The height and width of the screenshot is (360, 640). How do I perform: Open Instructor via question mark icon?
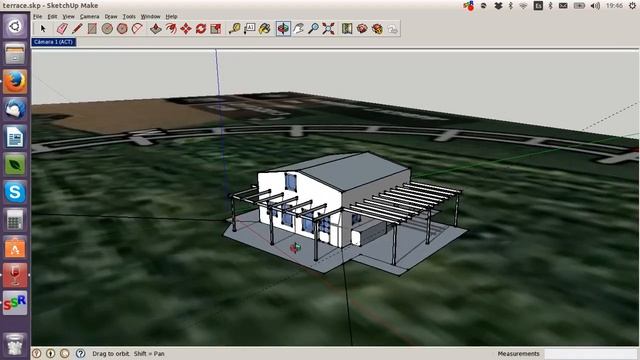click(x=80, y=353)
